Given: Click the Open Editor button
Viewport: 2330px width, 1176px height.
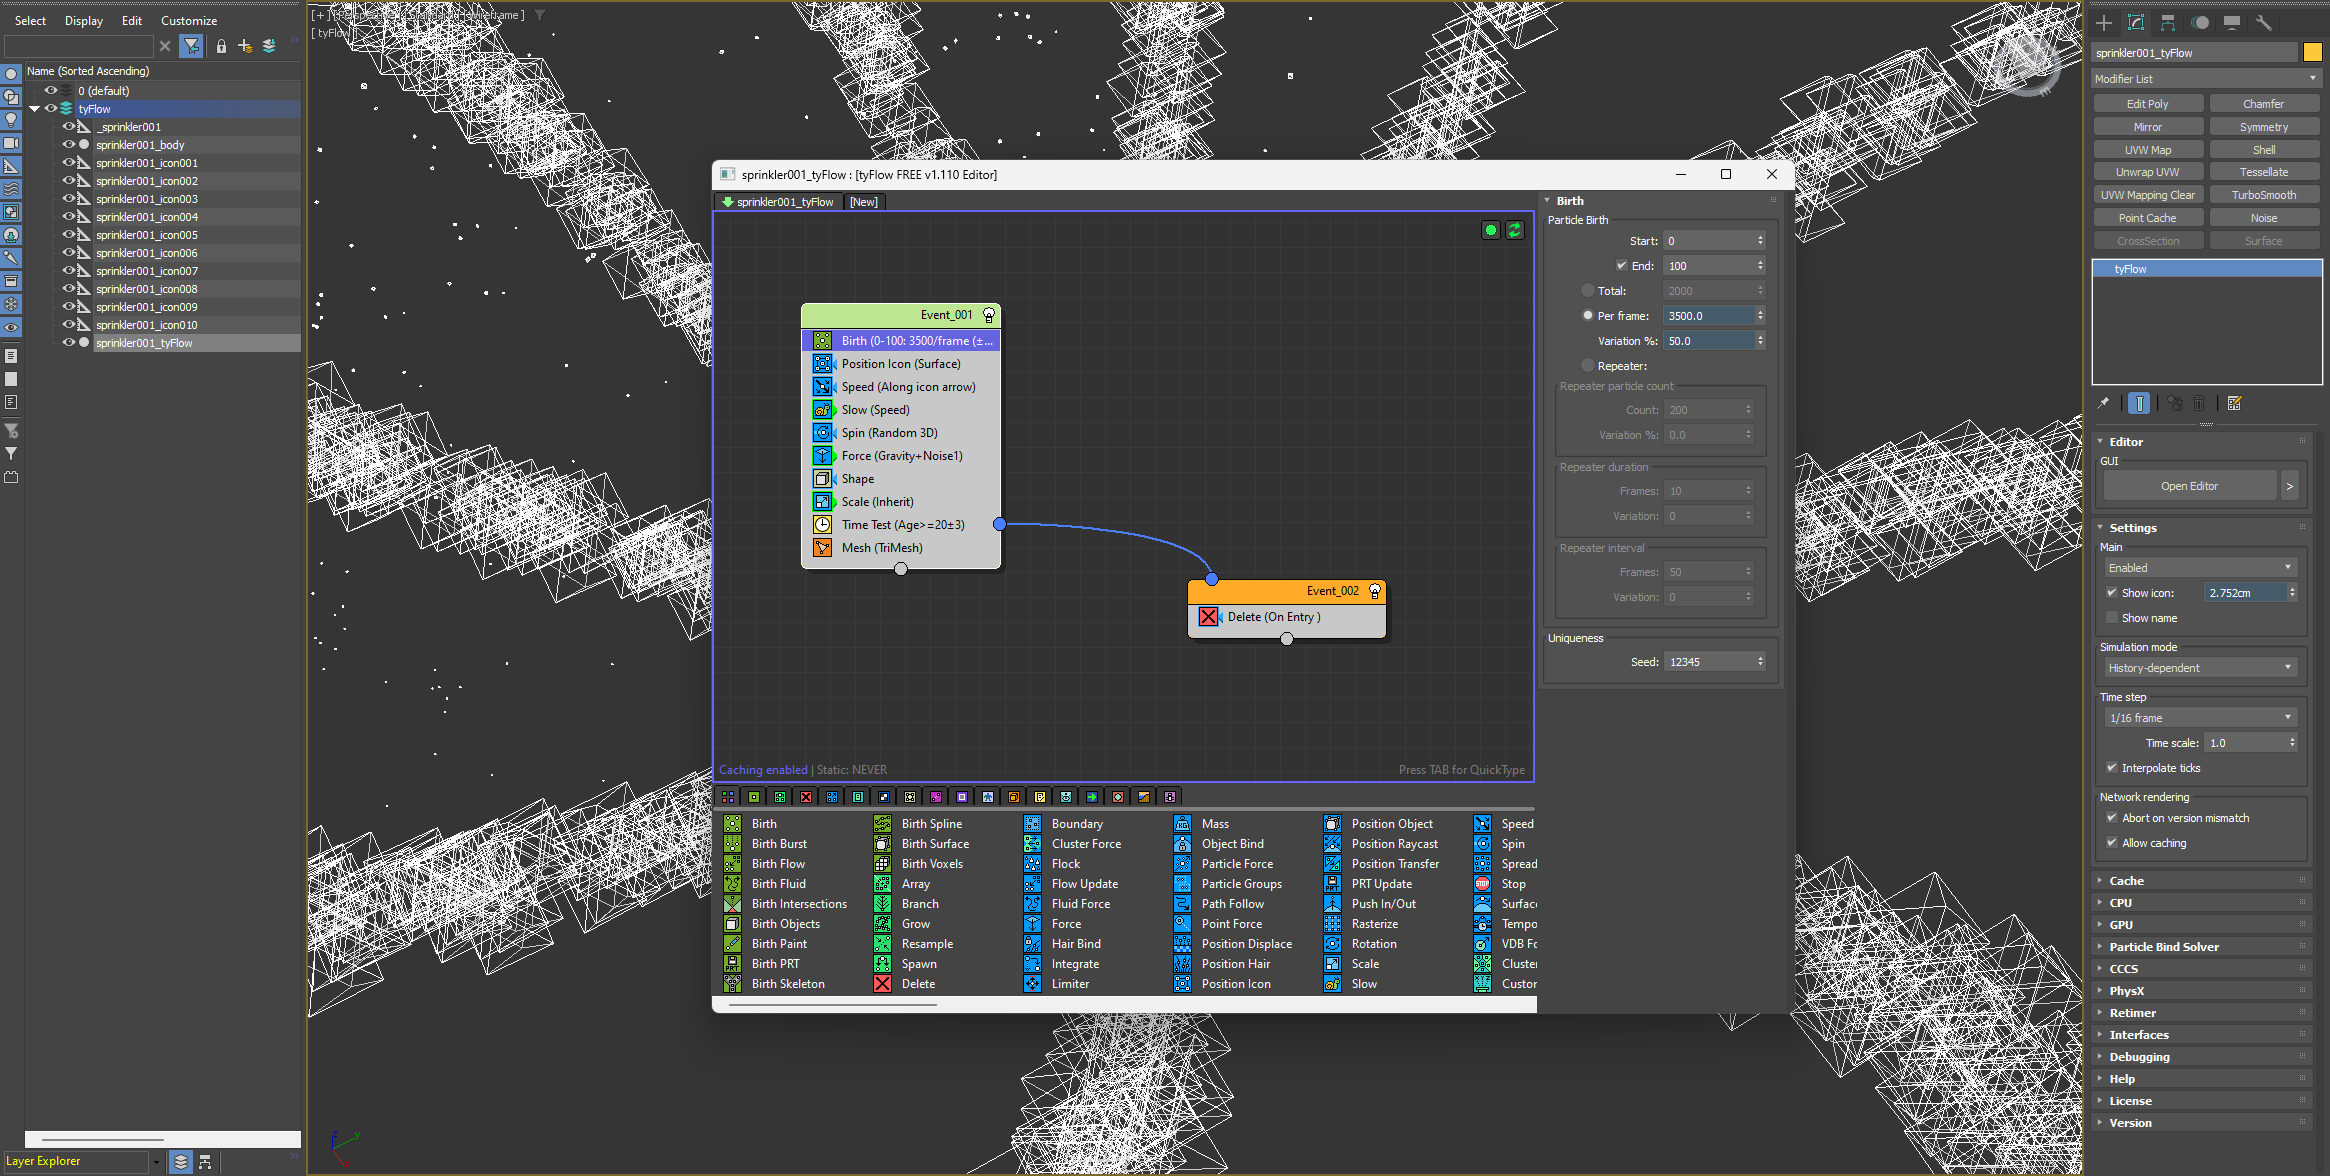Looking at the screenshot, I should point(2188,486).
